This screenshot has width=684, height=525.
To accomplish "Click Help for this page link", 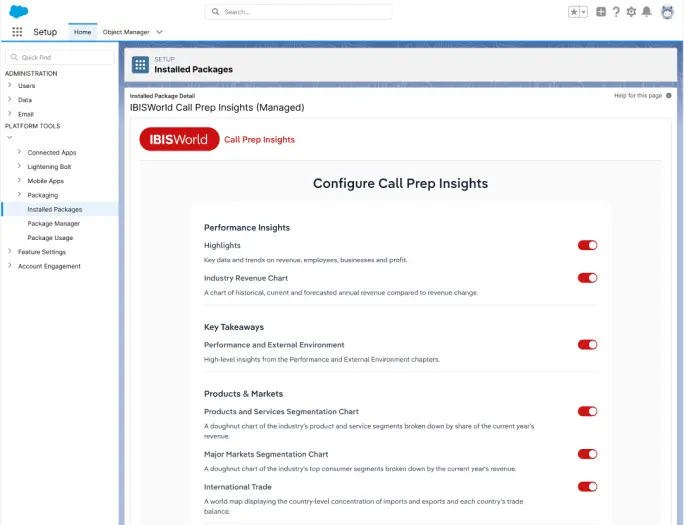I will pos(637,95).
